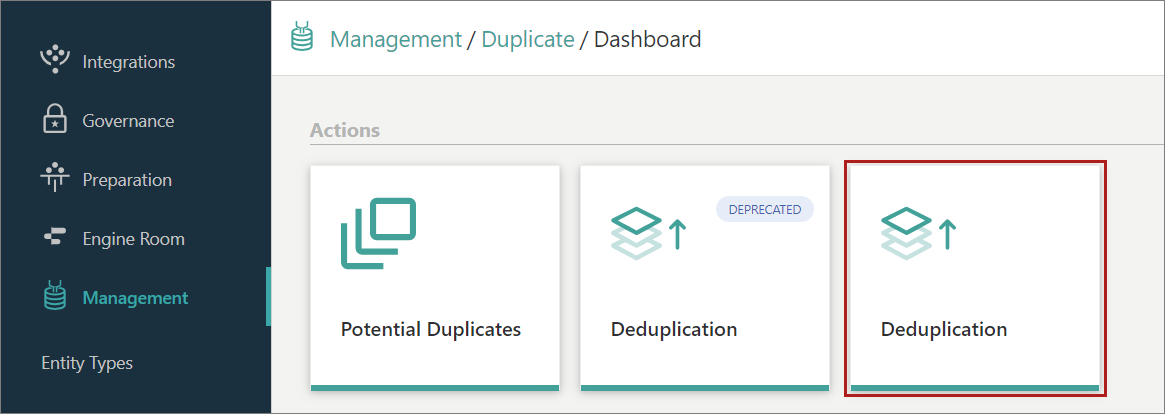Follow the Management breadcrumb link
1165x414 pixels.
tap(396, 39)
